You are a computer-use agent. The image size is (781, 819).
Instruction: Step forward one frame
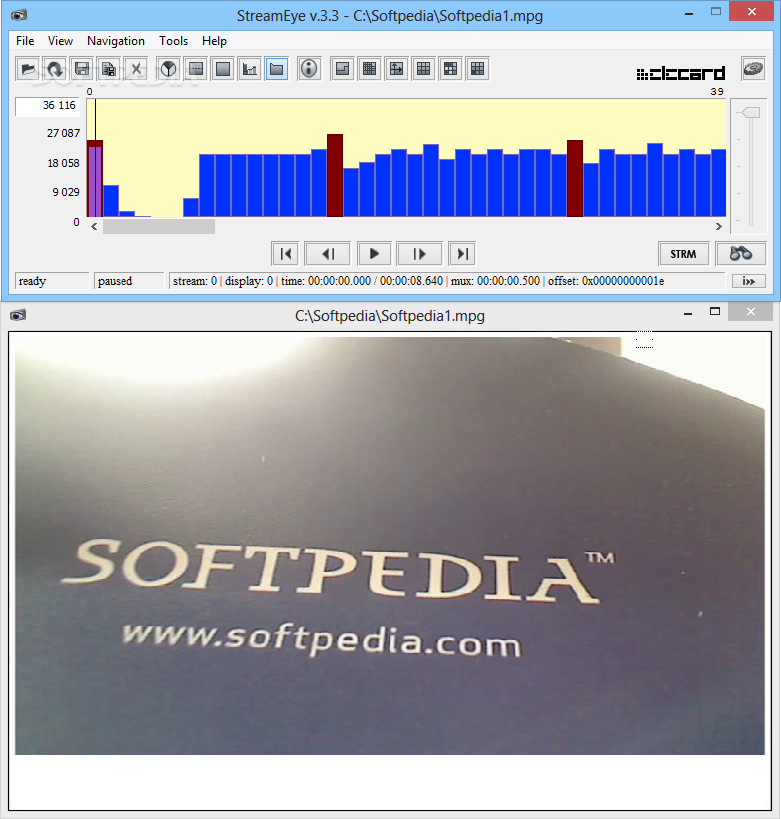click(x=419, y=254)
